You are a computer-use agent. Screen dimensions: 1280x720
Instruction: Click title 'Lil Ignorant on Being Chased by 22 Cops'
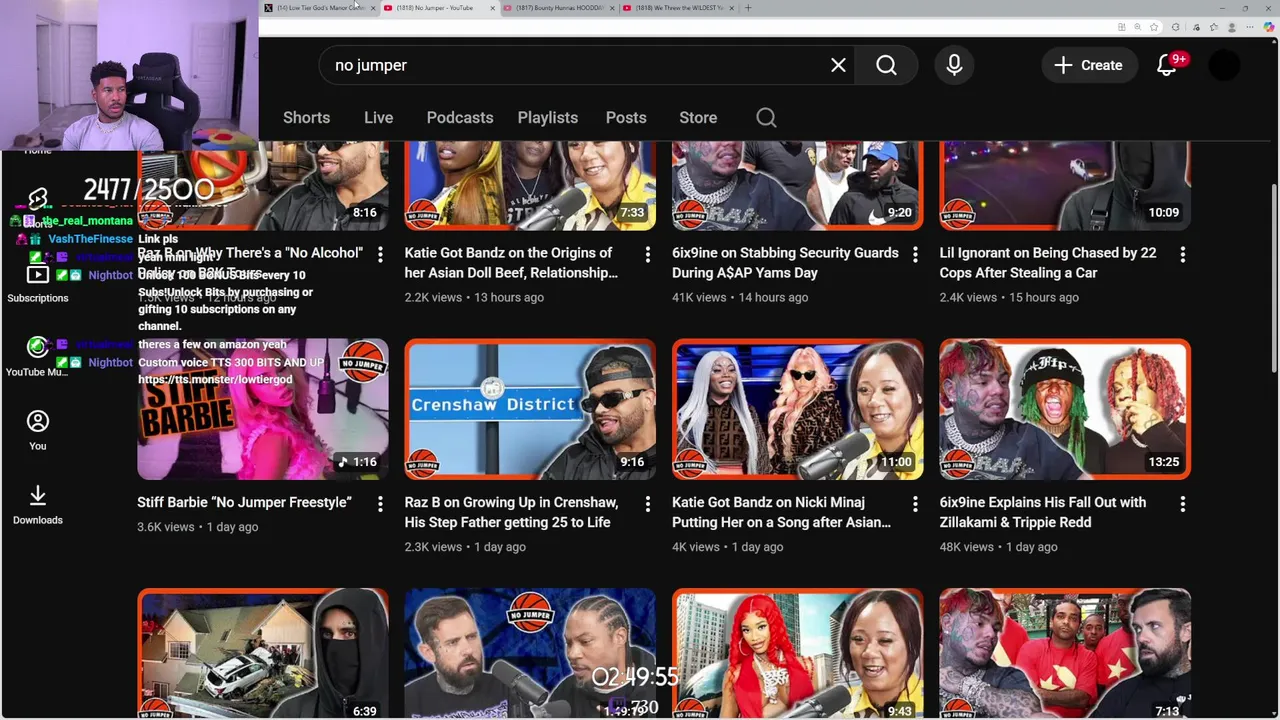1048,263
